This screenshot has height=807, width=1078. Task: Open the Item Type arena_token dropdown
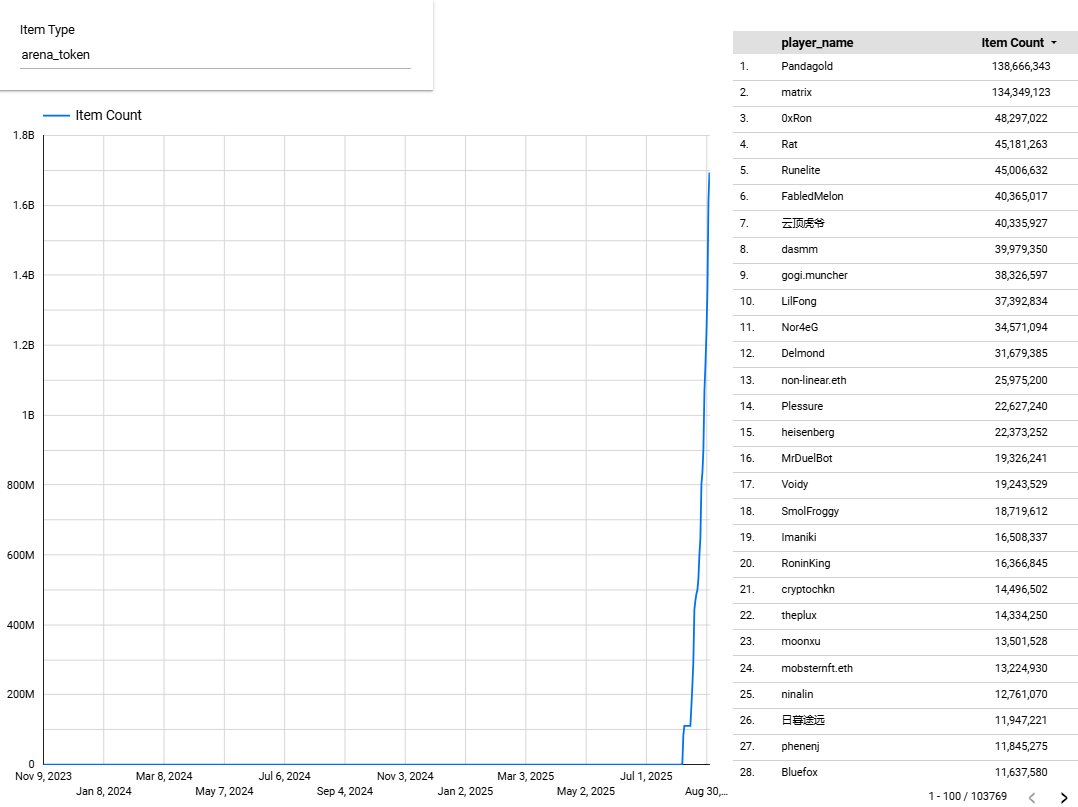215,54
